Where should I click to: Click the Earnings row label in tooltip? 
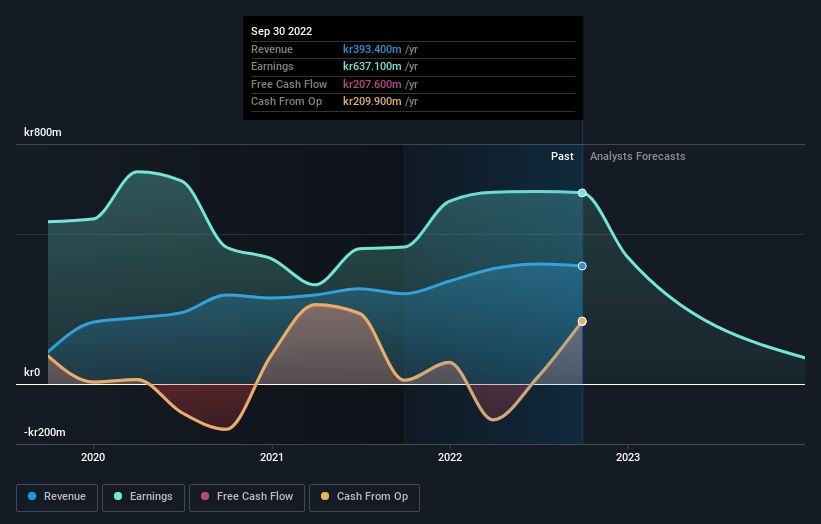[272, 66]
